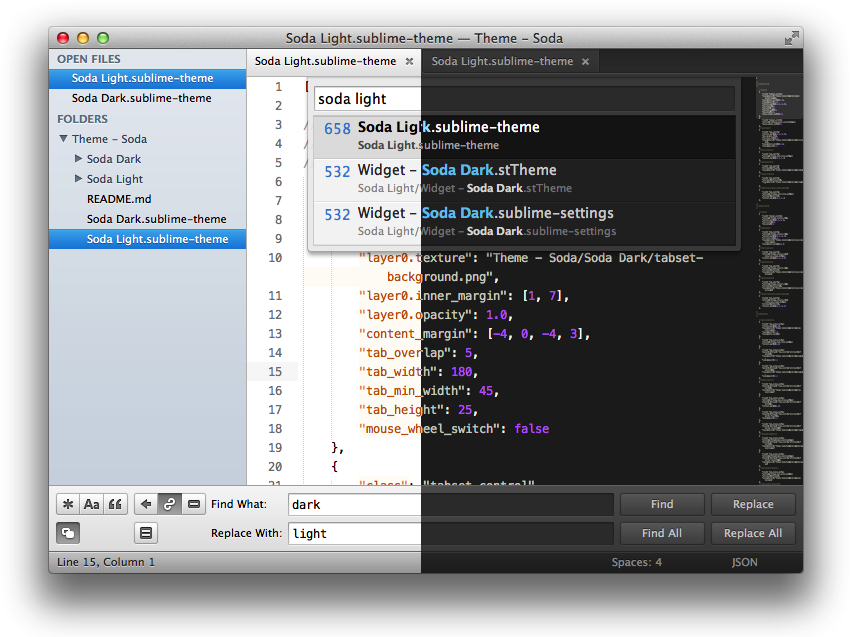Click "tab_min_width" key on line 16
Image resolution: width=850 pixels, height=637 pixels.
coord(412,391)
